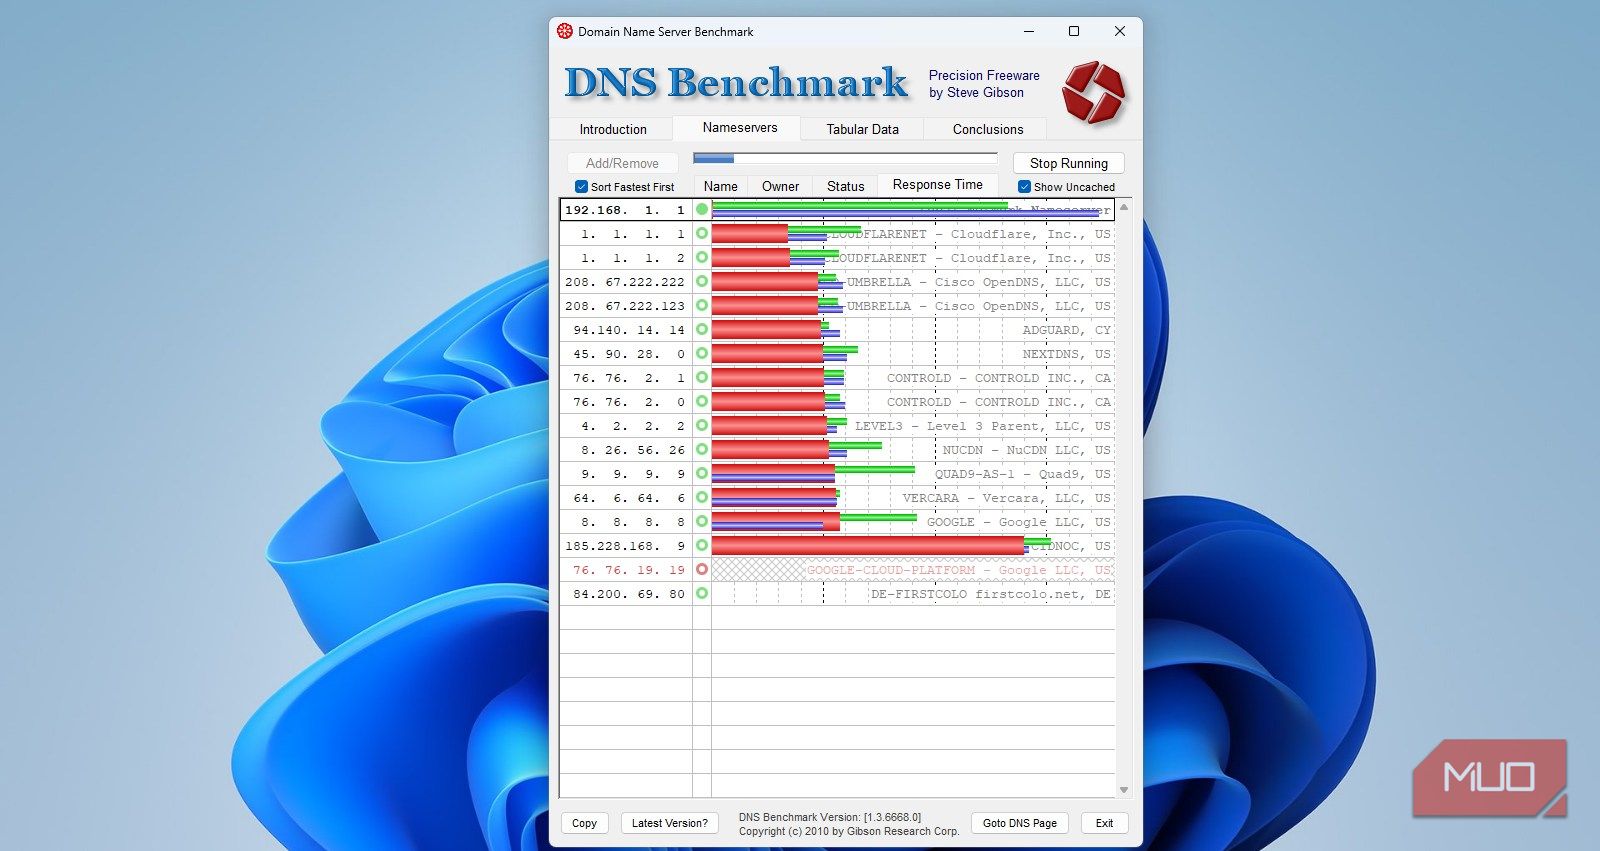This screenshot has width=1600, height=851.
Task: Select the 185.228.168.9 nameserver row
Action: click(x=837, y=545)
